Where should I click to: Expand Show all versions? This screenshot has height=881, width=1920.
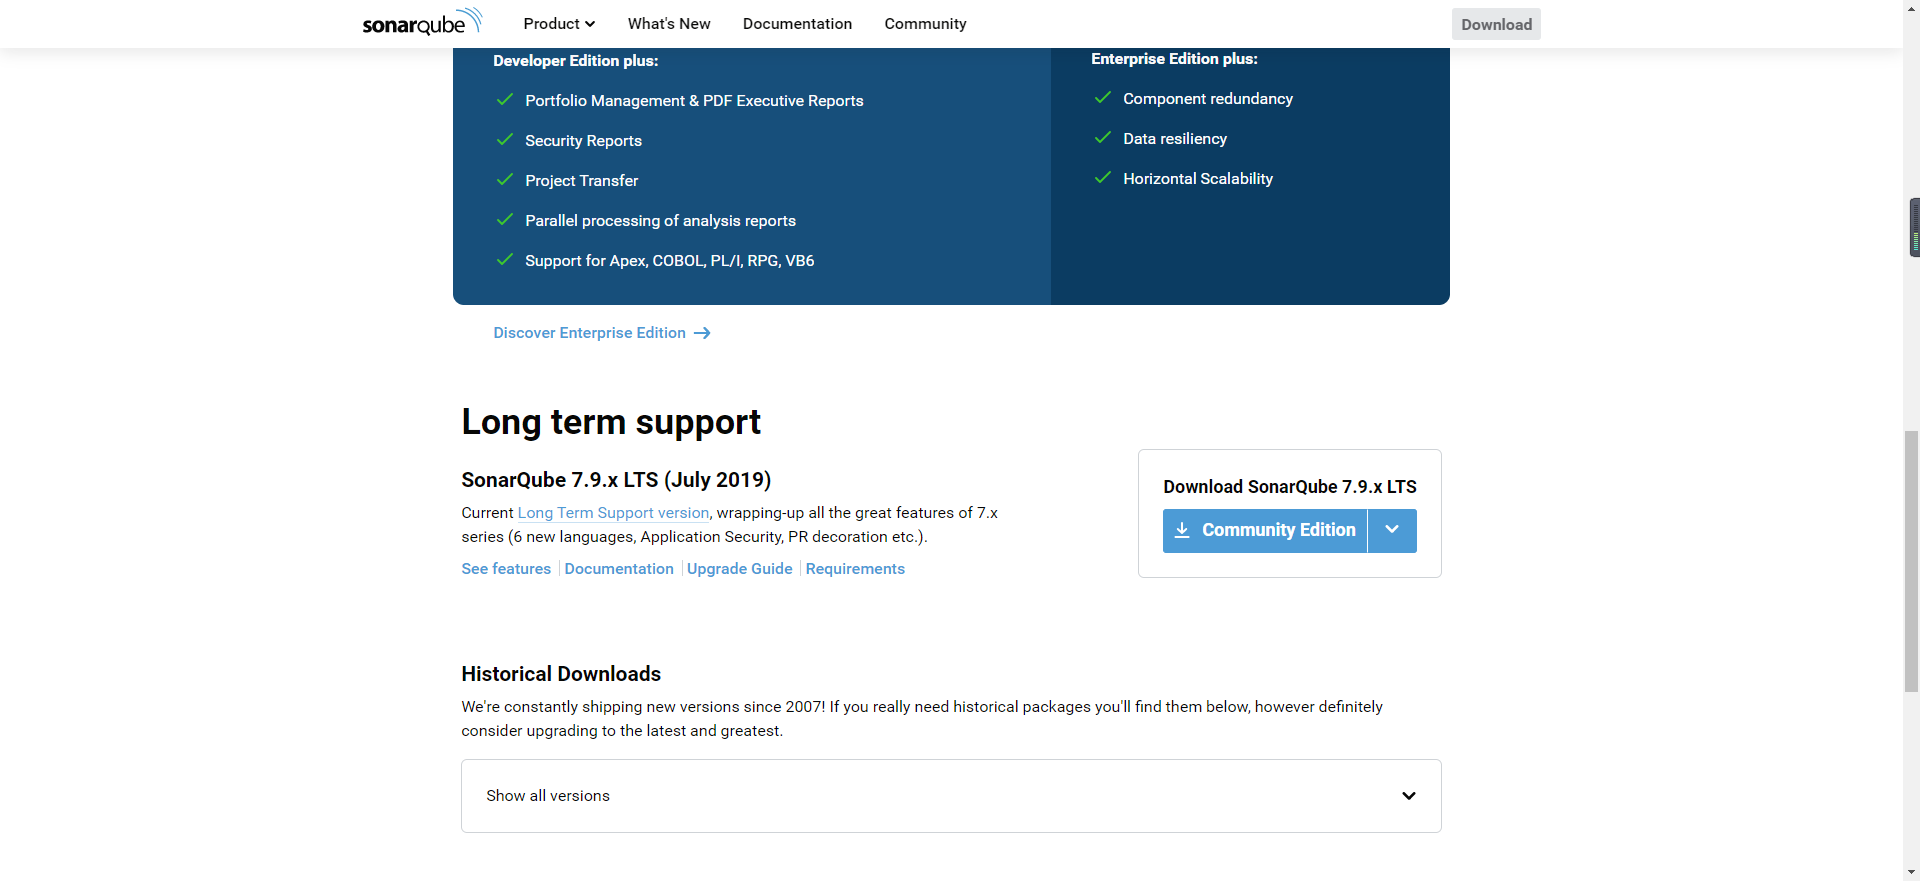[951, 796]
